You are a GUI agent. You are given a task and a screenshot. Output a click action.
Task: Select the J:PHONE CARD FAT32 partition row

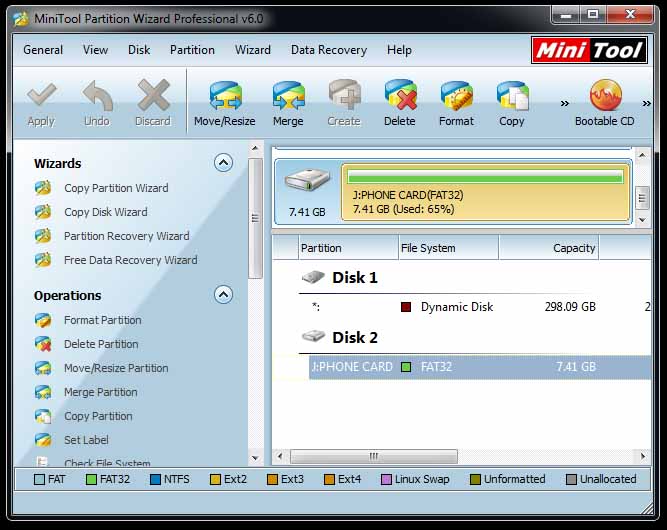point(480,367)
